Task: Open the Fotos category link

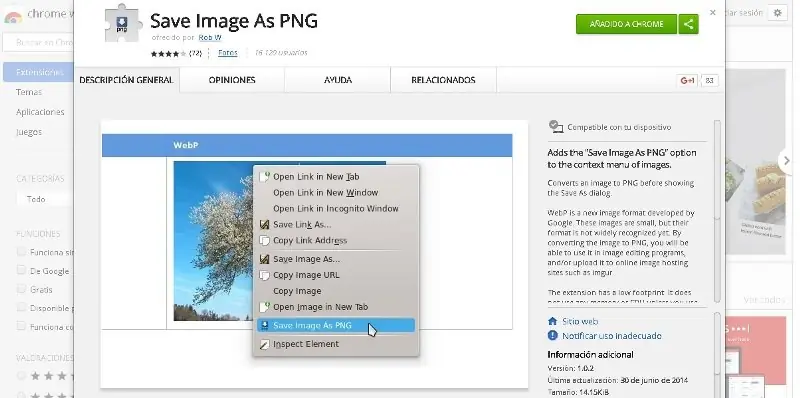Action: (228, 53)
